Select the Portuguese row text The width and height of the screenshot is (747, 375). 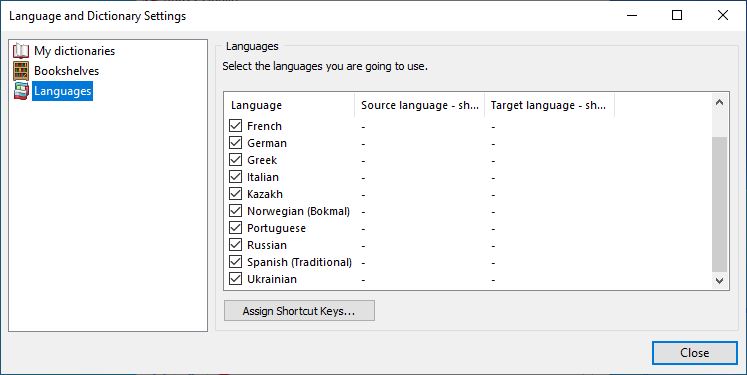click(276, 228)
